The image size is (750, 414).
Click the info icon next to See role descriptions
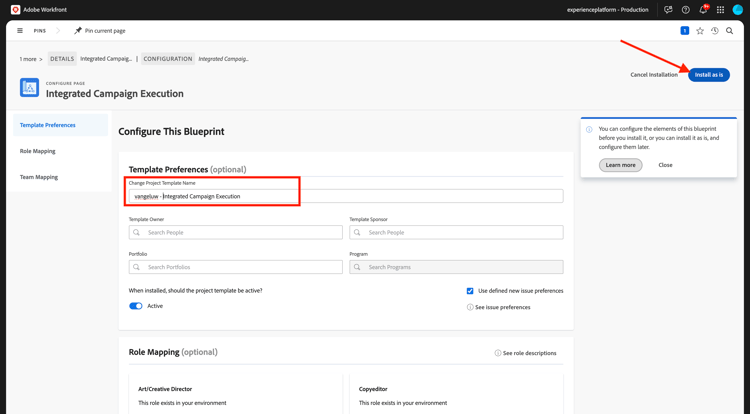click(497, 353)
